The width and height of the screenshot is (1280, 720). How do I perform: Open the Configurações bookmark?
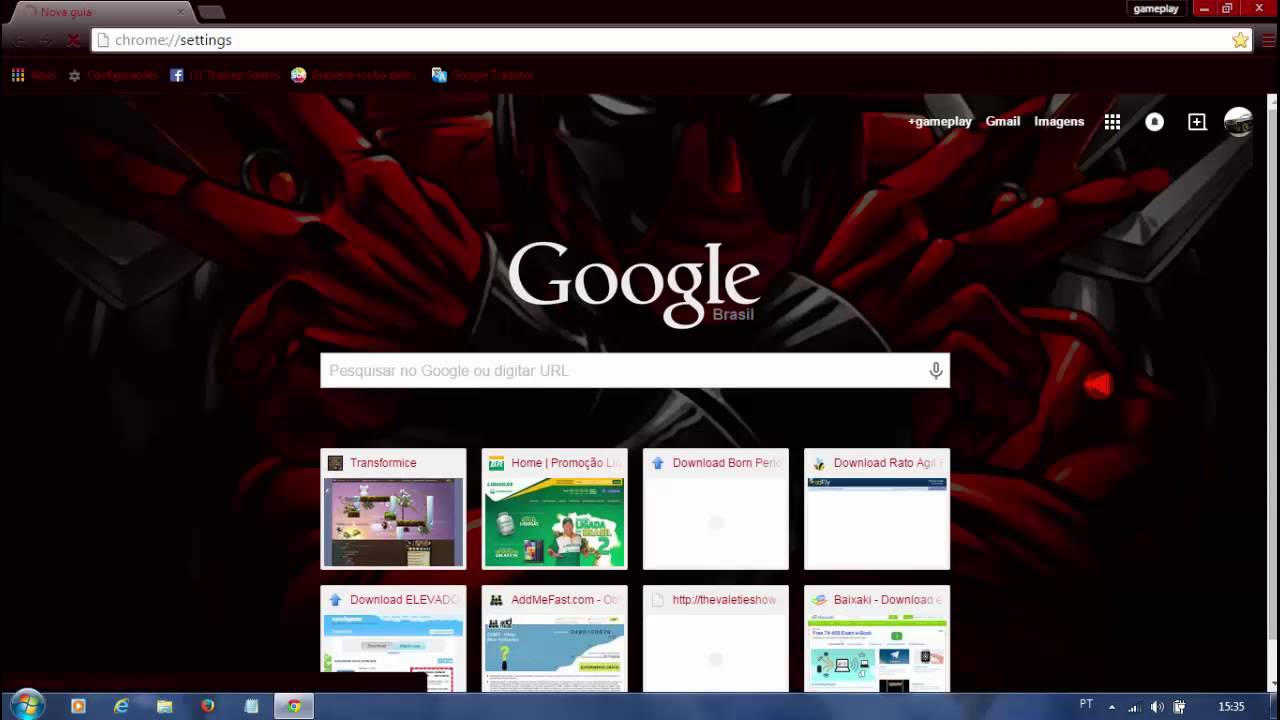(x=113, y=75)
